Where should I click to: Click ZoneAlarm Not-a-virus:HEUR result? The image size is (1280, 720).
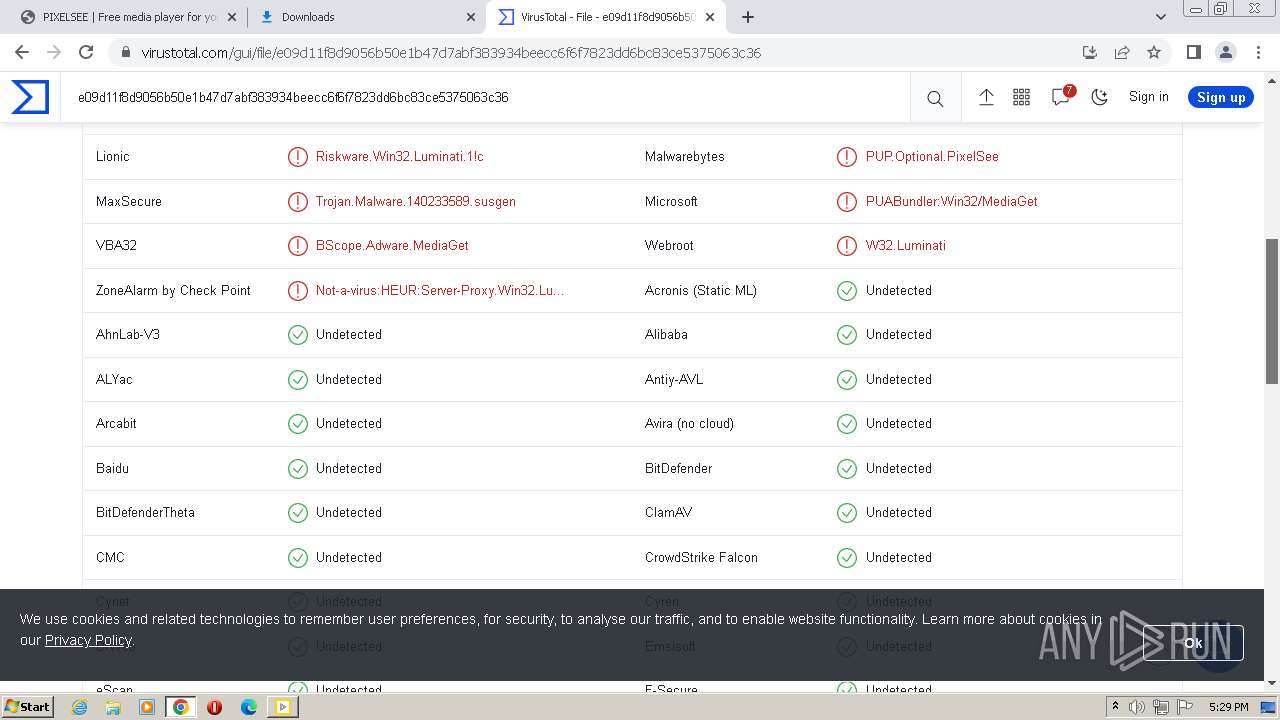440,290
